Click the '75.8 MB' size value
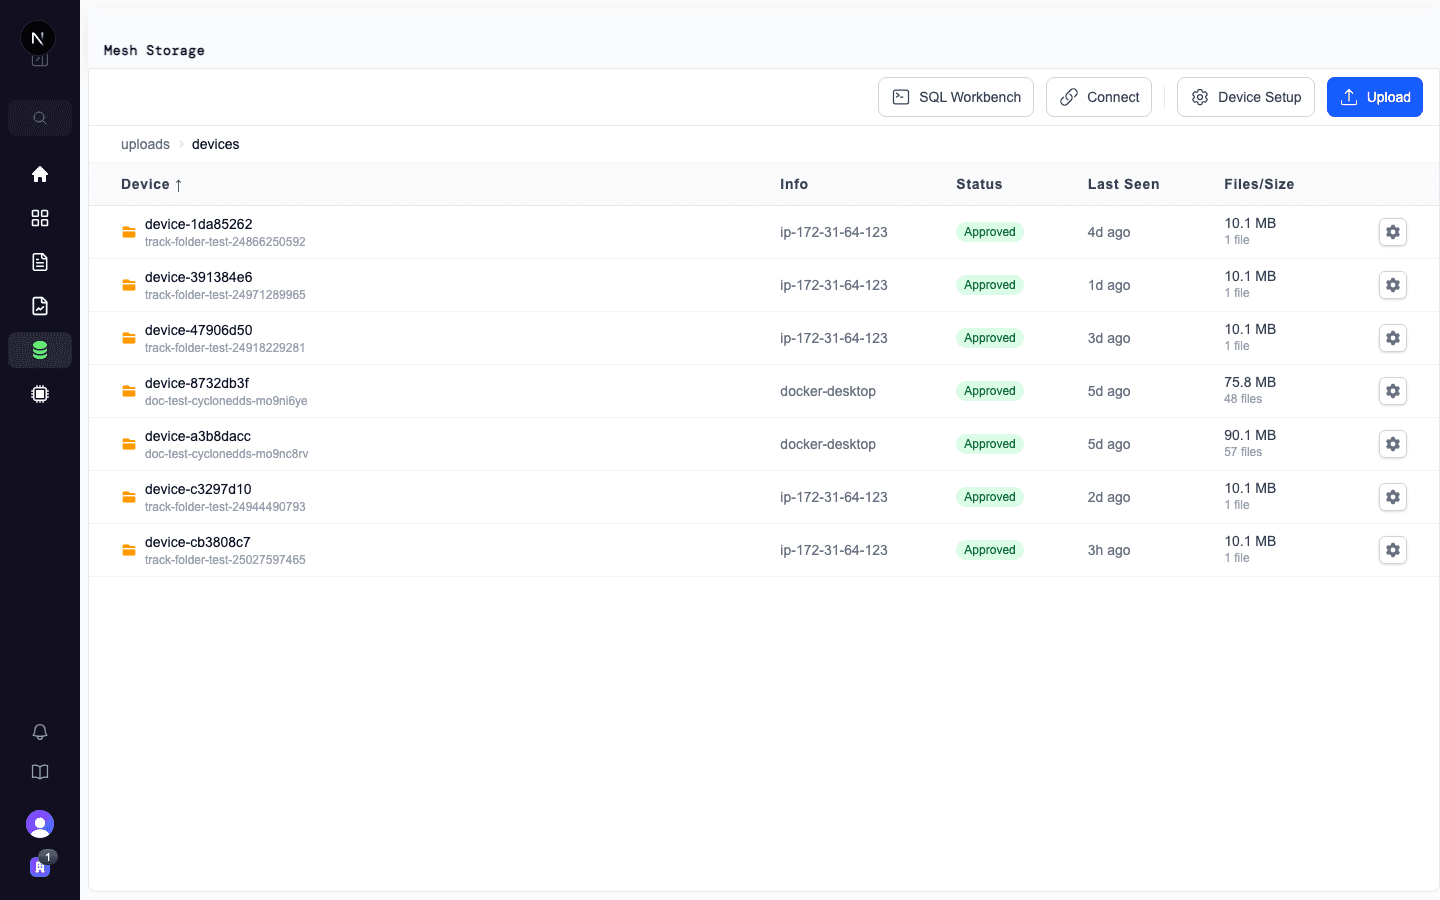 [x=1250, y=382]
